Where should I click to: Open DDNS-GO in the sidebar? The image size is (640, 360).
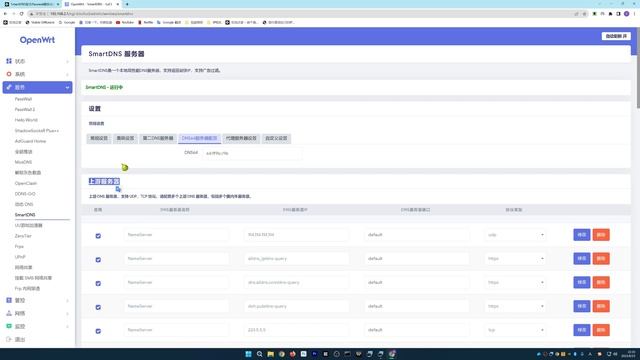[x=25, y=194]
